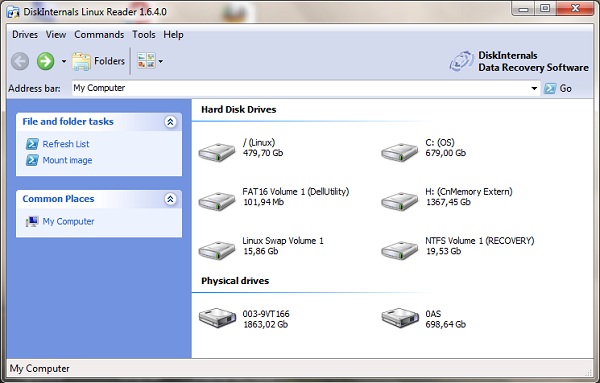Click the My Computer status bar text
Image resolution: width=600 pixels, height=383 pixels.
tap(40, 369)
